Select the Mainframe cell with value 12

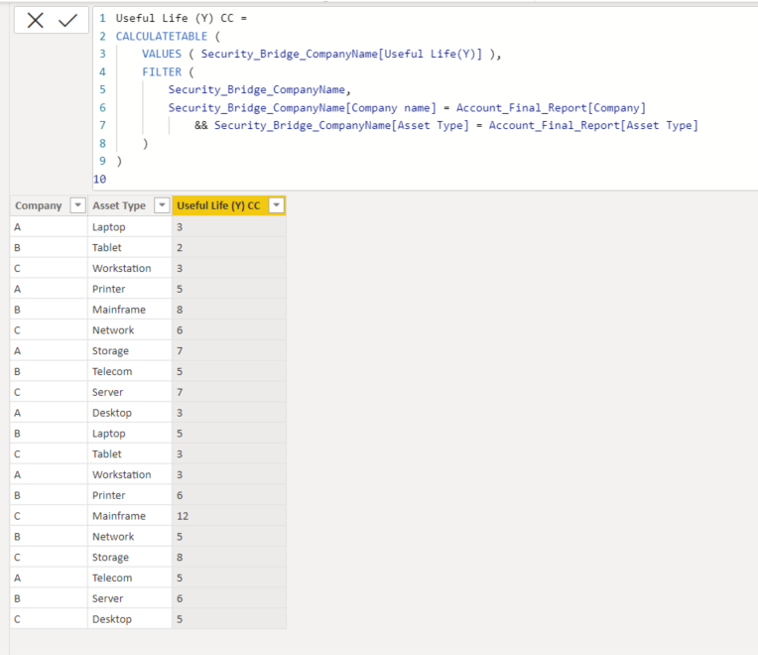[x=130, y=516]
